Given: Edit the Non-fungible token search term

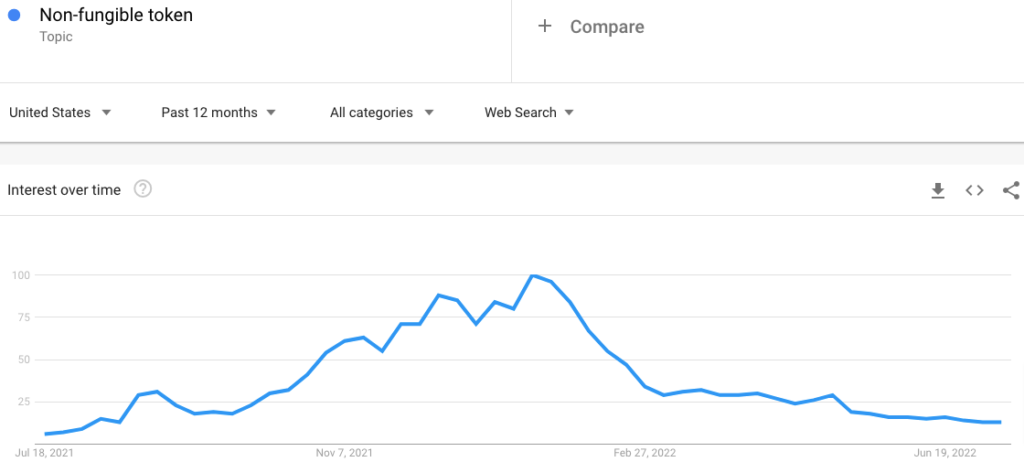Looking at the screenshot, I should (x=115, y=16).
